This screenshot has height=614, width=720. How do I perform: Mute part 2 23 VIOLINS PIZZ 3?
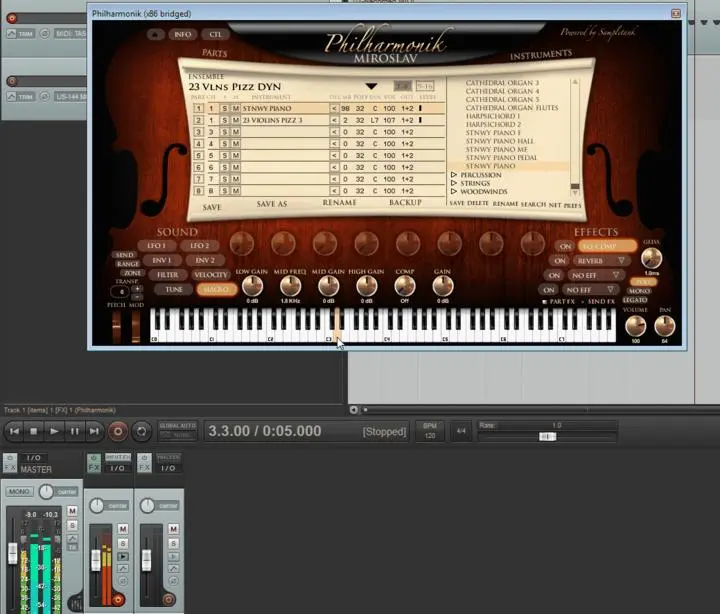pyautogui.click(x=236, y=120)
